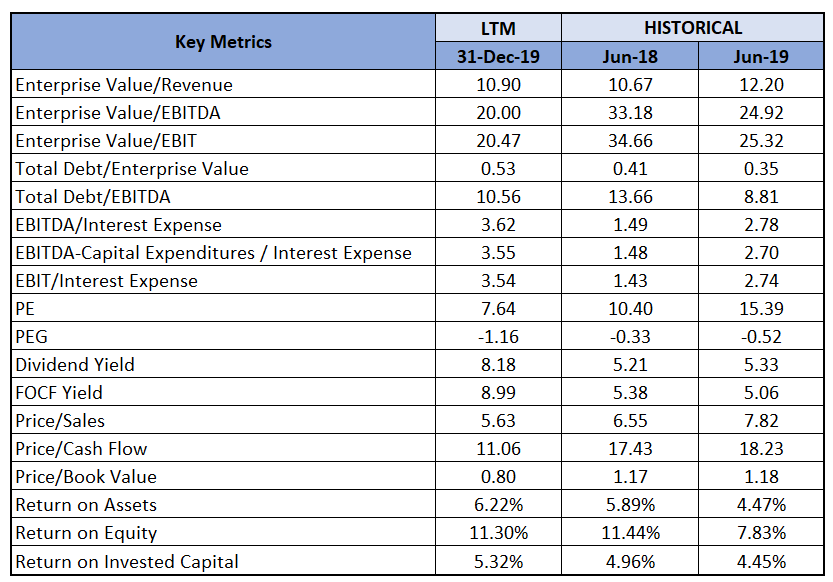This screenshot has width=833, height=582.
Task: Select the PEG LTM value -1.16
Action: pos(498,337)
